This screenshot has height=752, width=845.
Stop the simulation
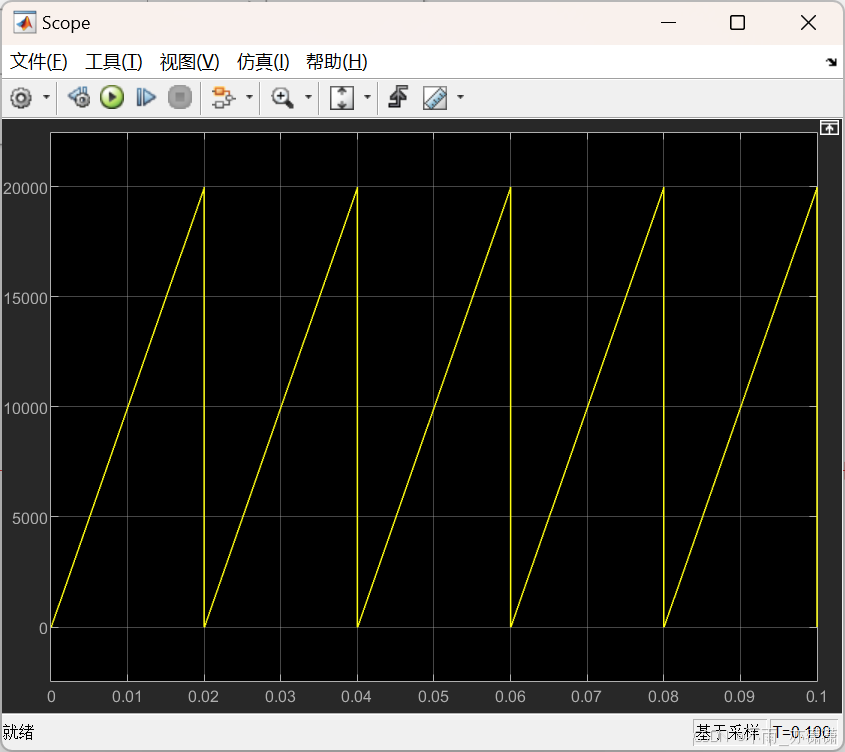180,98
